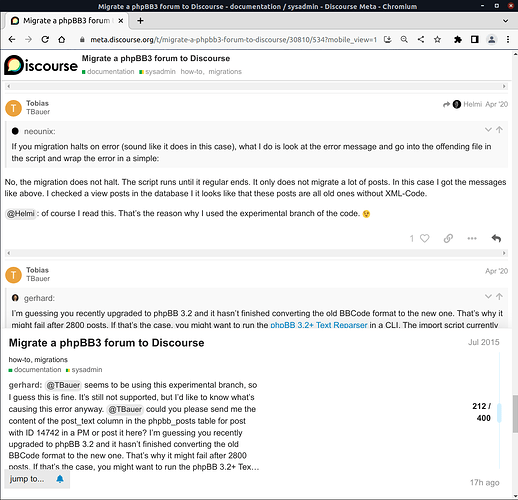Copy link to Tobias's post via chain icon

448,238
